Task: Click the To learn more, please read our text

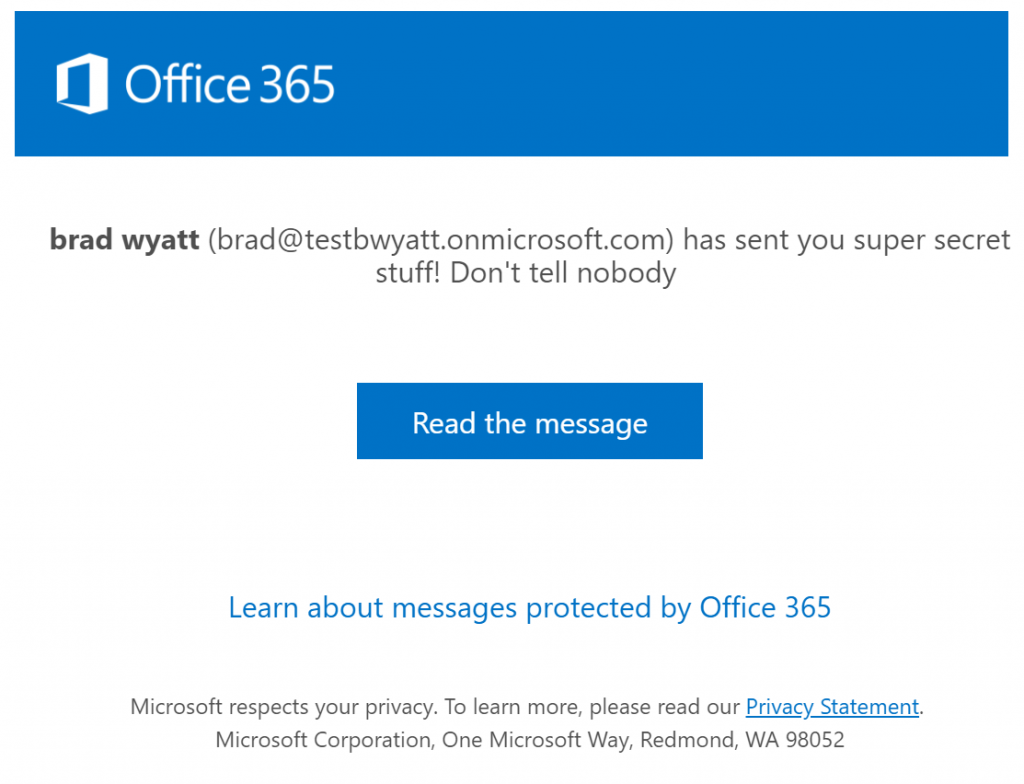Action: 592,707
